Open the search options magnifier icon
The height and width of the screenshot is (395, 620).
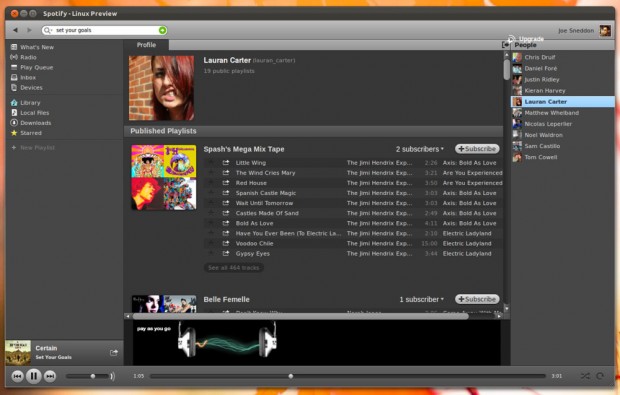(x=48, y=30)
